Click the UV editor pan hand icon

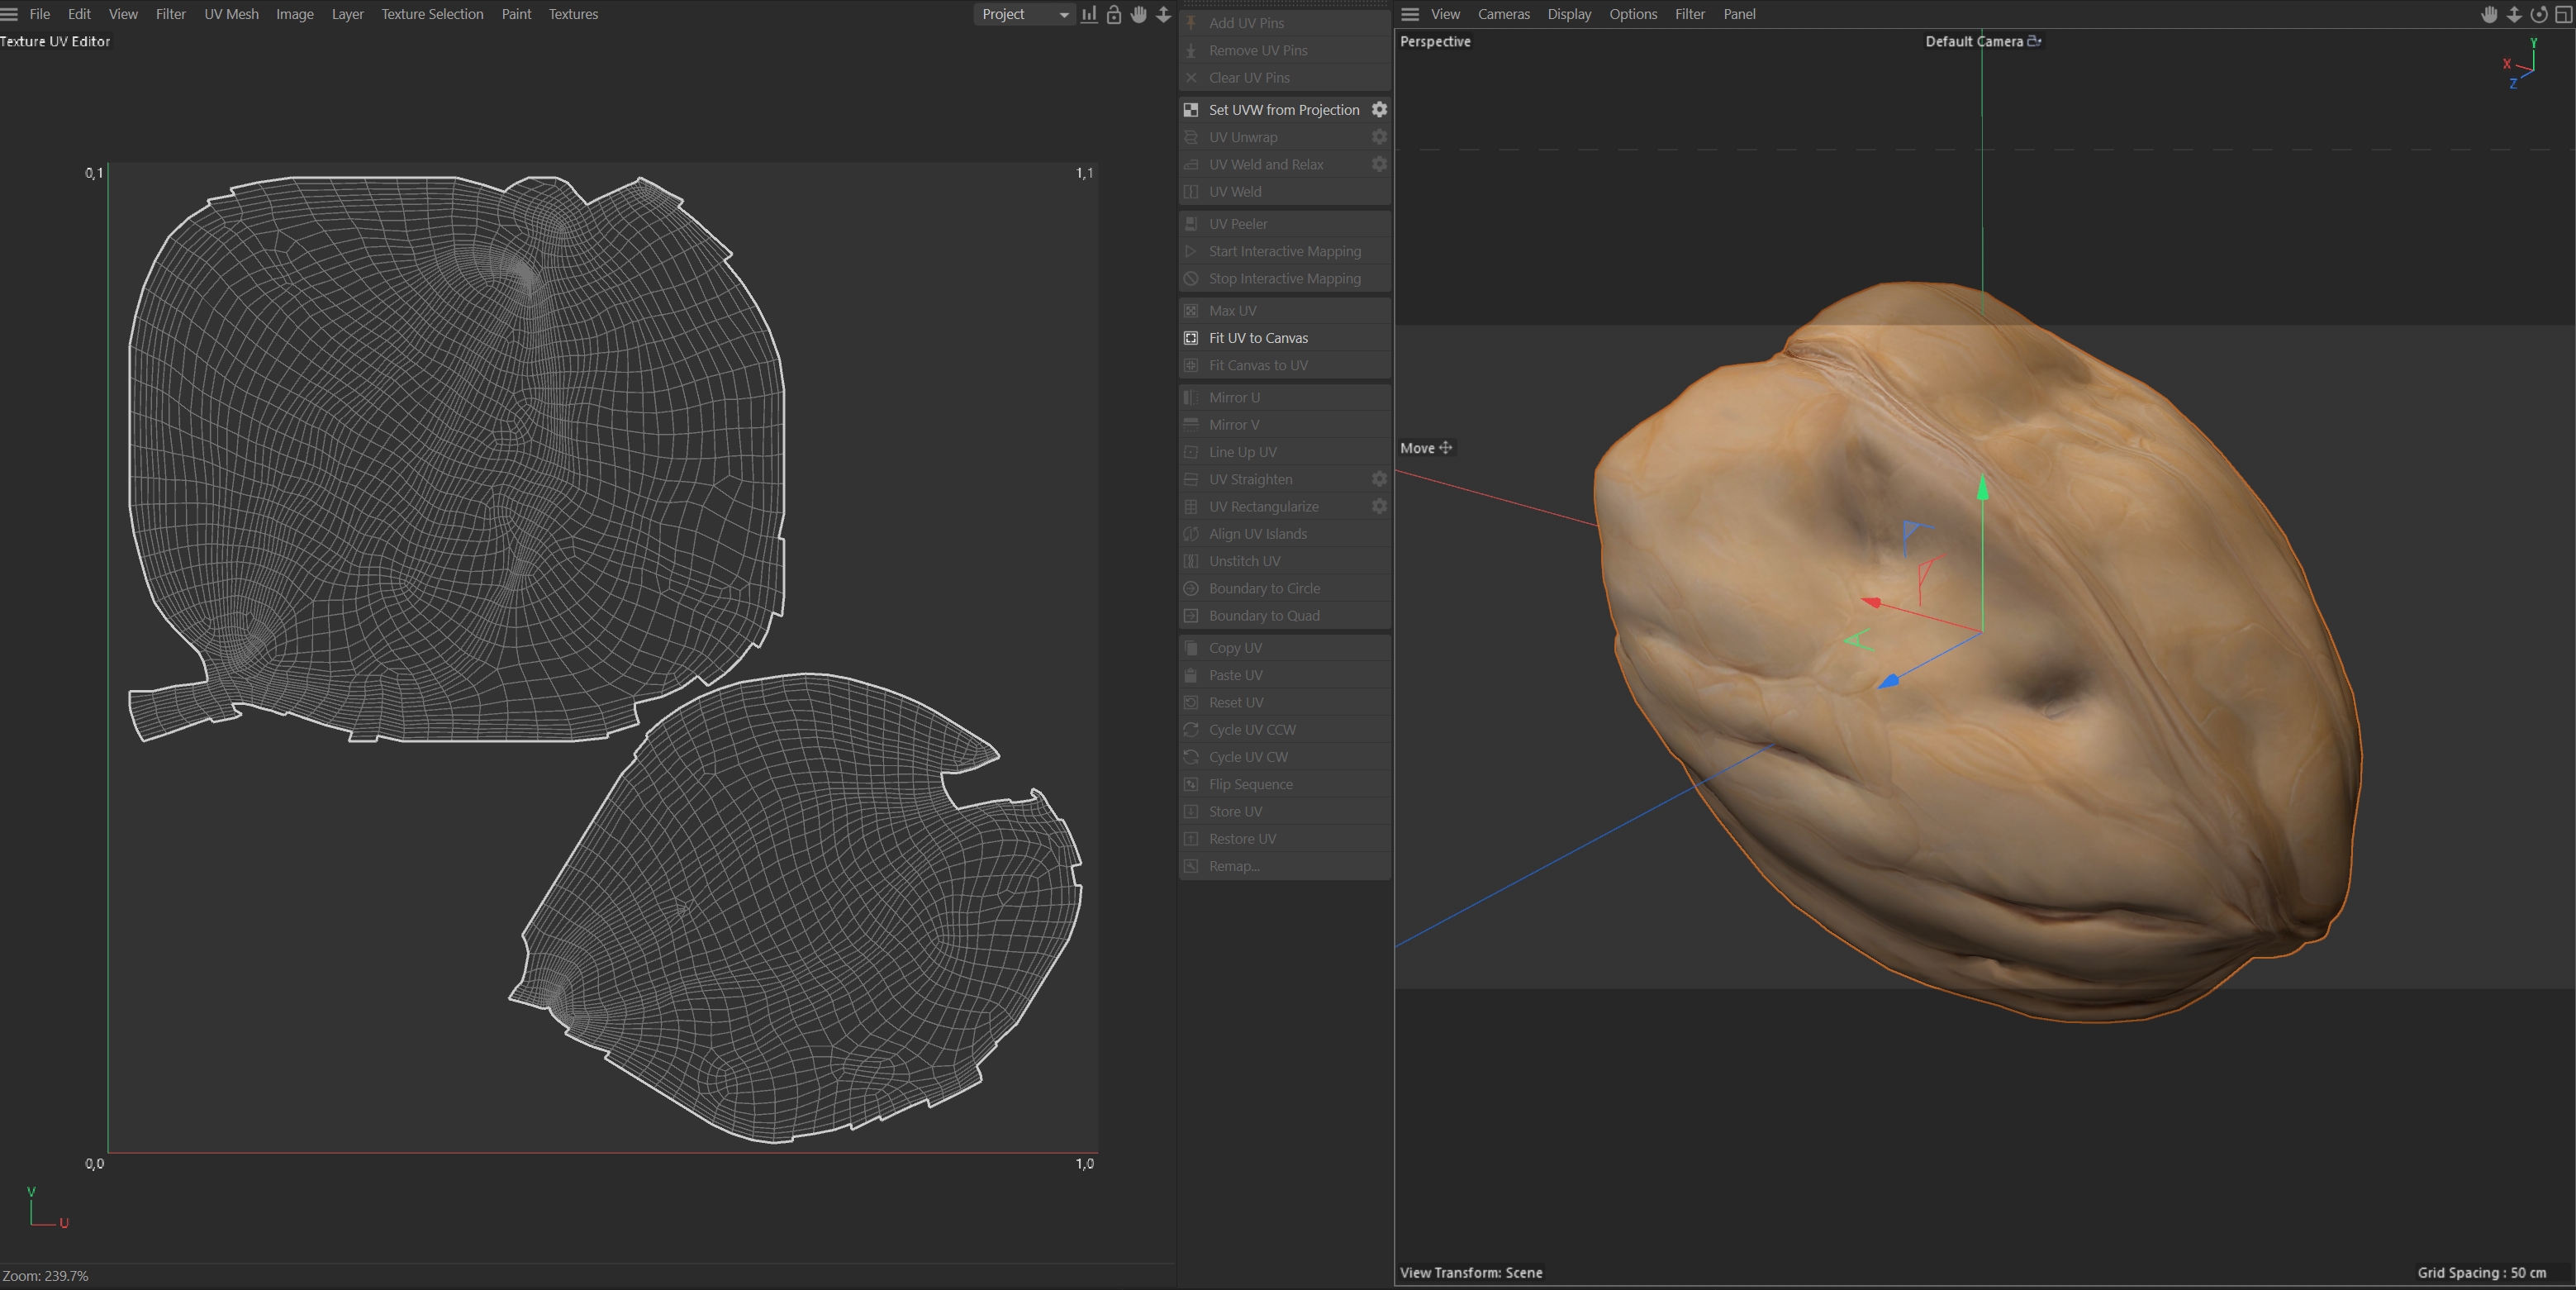coord(1138,14)
